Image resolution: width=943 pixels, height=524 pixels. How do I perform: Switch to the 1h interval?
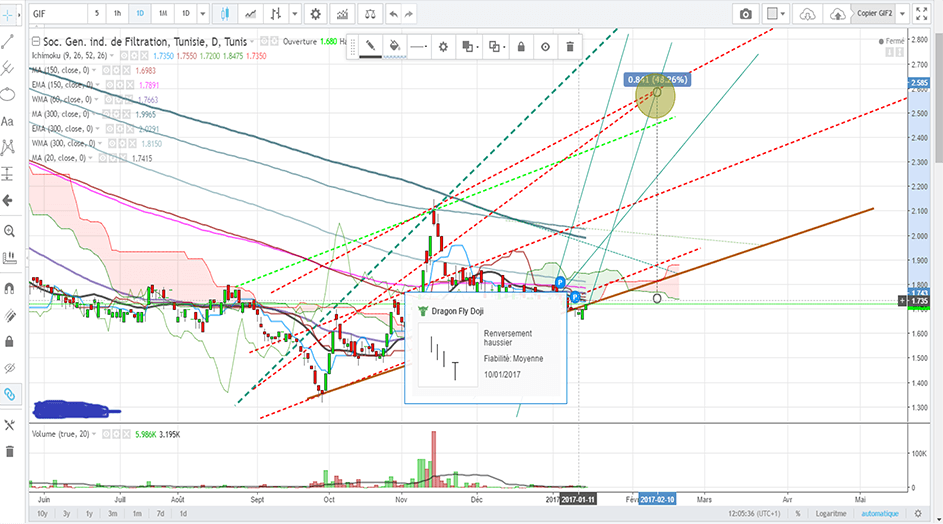(117, 13)
